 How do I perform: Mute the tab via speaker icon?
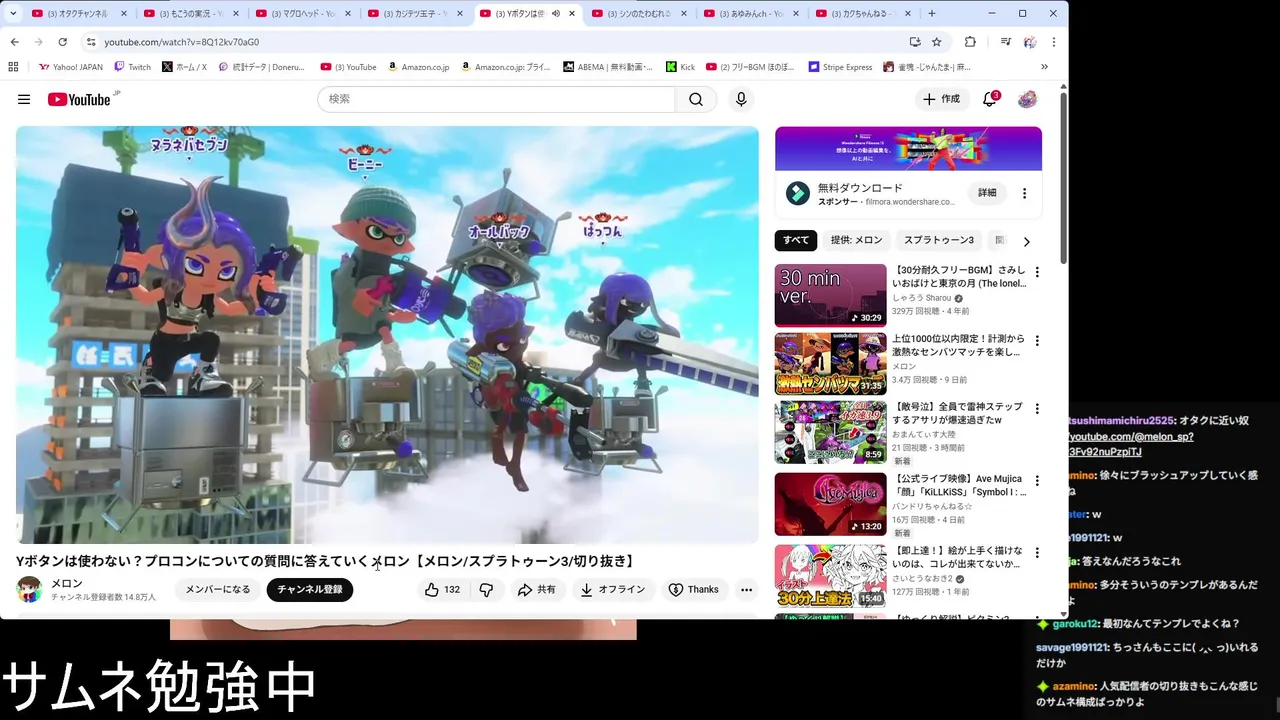[556, 14]
